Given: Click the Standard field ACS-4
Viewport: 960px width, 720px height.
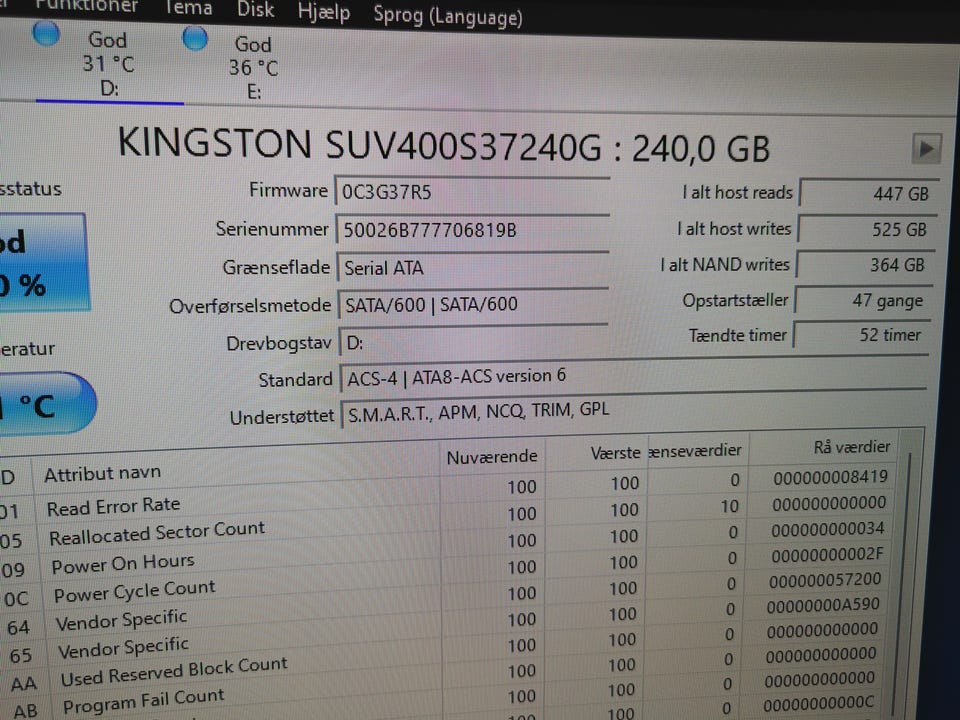Looking at the screenshot, I should point(633,375).
